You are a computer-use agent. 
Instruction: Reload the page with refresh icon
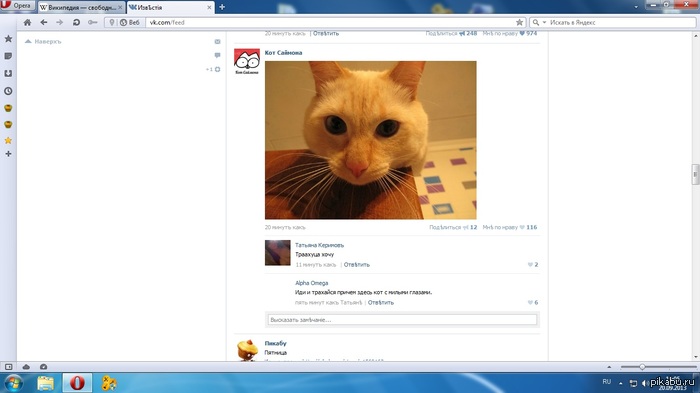(76, 22)
